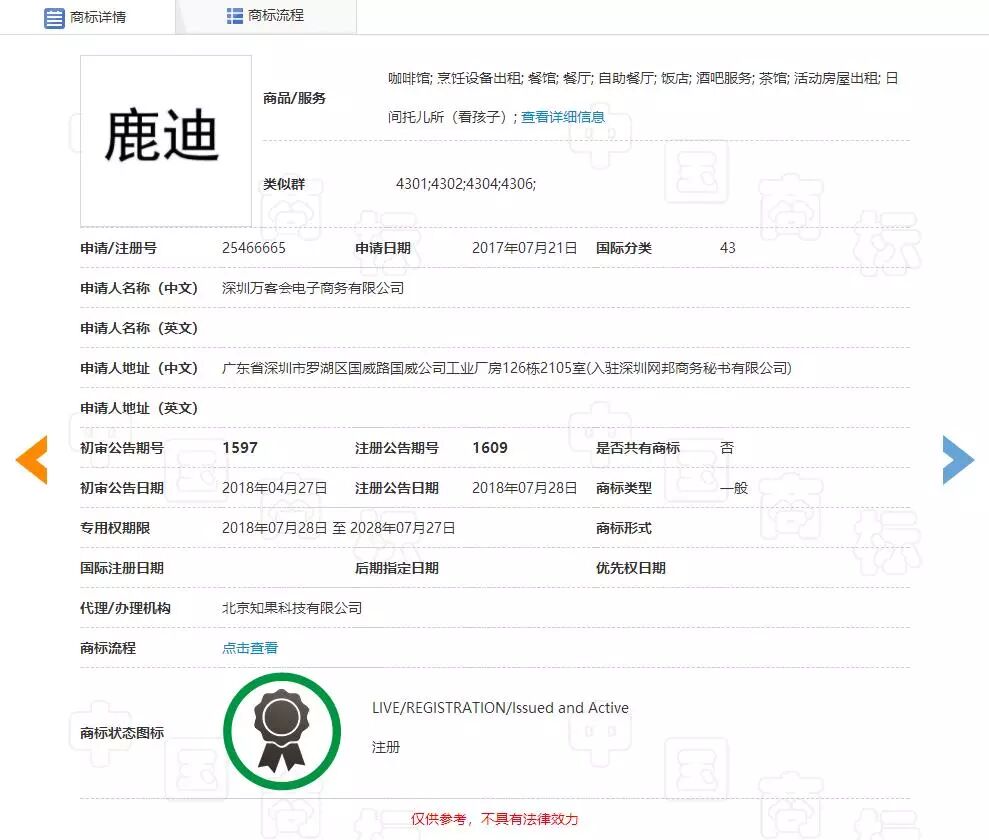This screenshot has height=840, width=989.
Task: Click the applicant address starting 广东省深圳市罗湖区
Action: click(x=506, y=368)
